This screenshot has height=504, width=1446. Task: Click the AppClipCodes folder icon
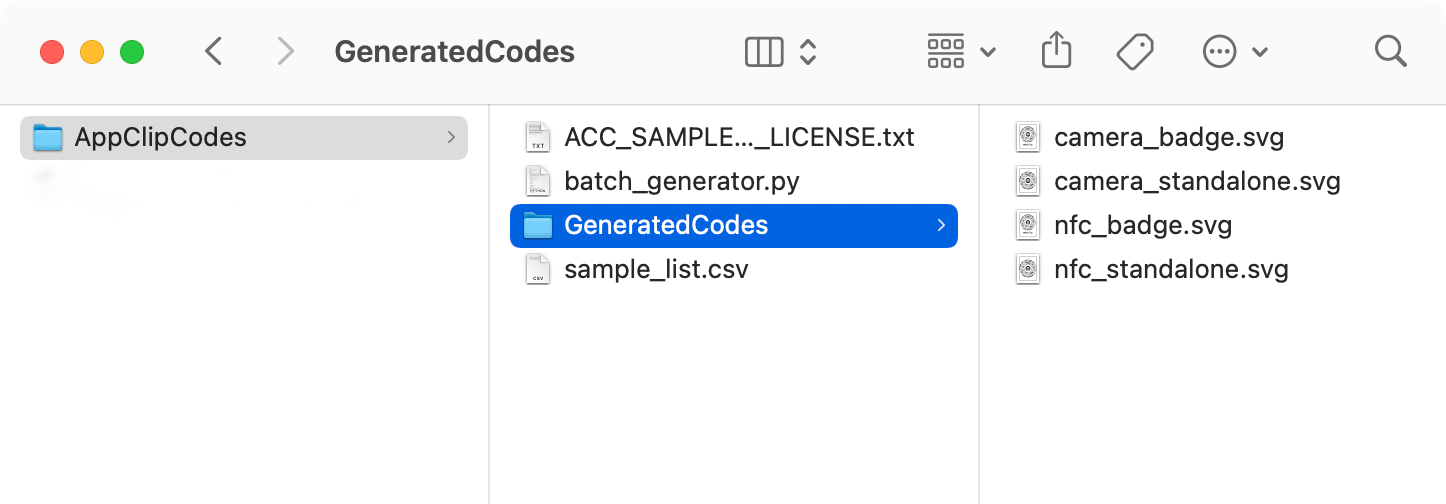pos(48,138)
